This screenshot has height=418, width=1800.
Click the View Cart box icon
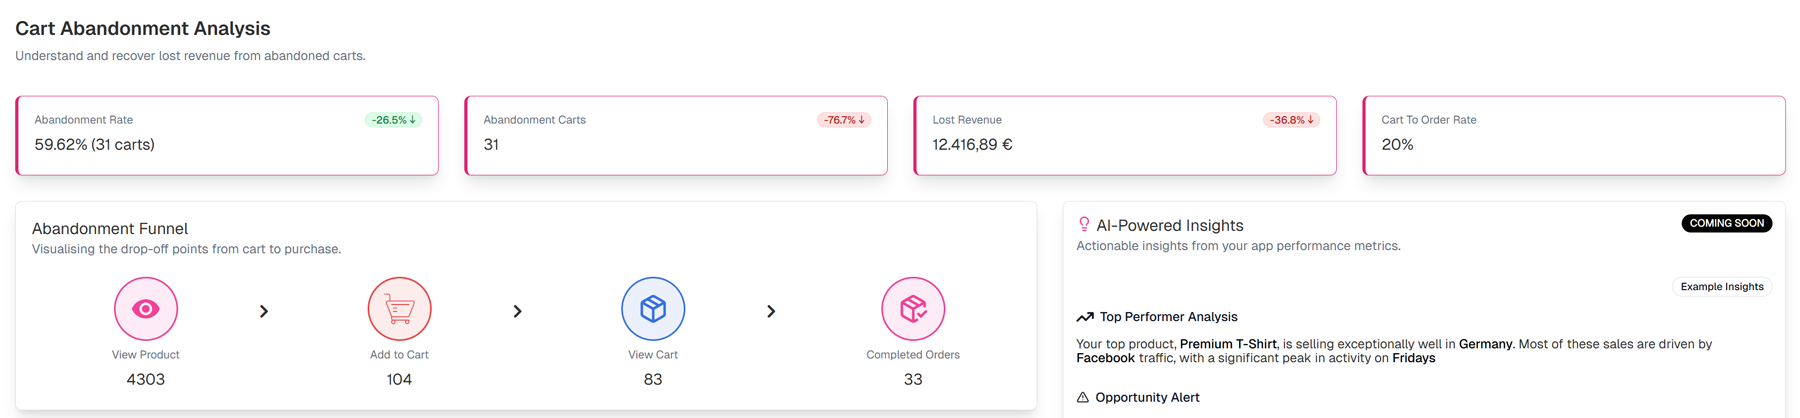click(653, 309)
